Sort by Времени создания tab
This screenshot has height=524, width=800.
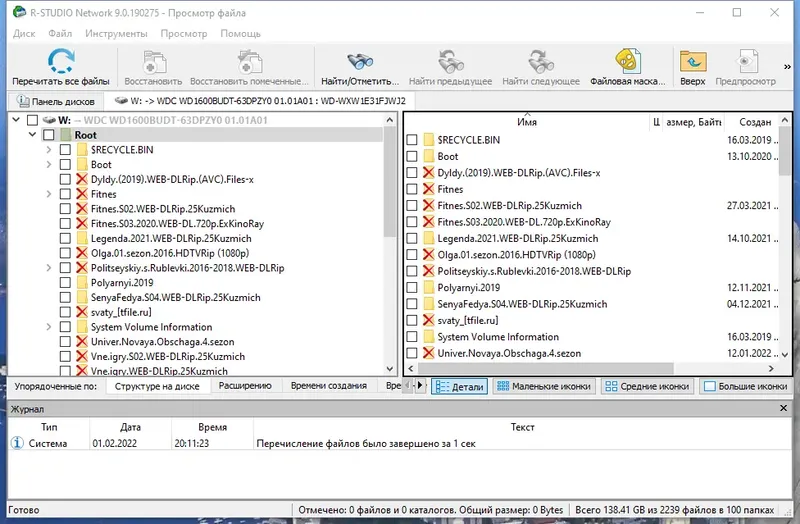point(329,386)
